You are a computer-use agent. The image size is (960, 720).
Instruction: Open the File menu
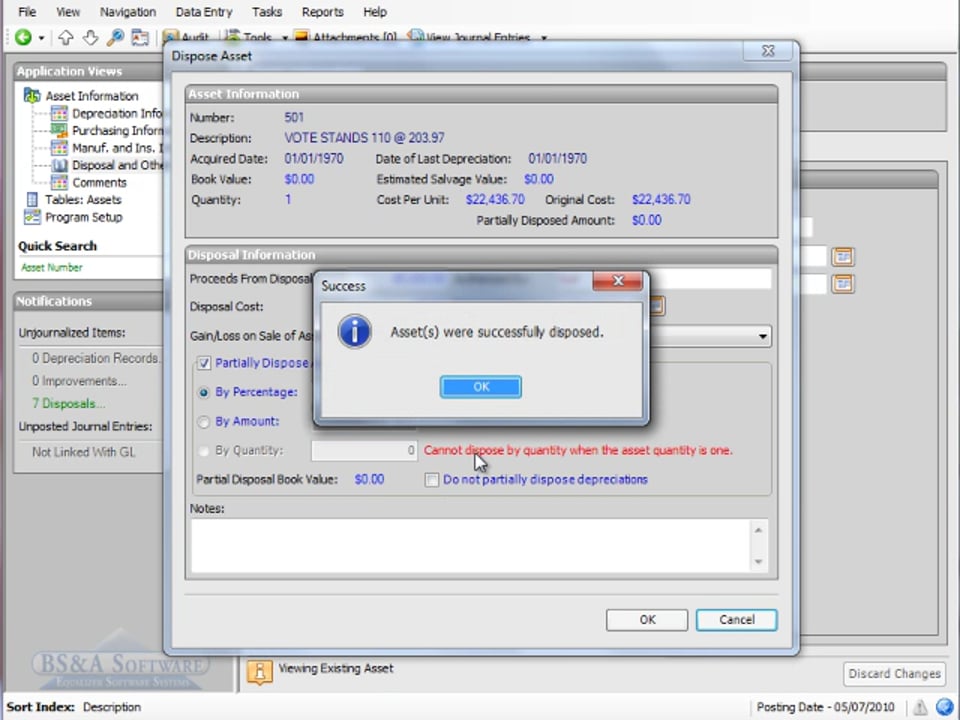coord(27,12)
